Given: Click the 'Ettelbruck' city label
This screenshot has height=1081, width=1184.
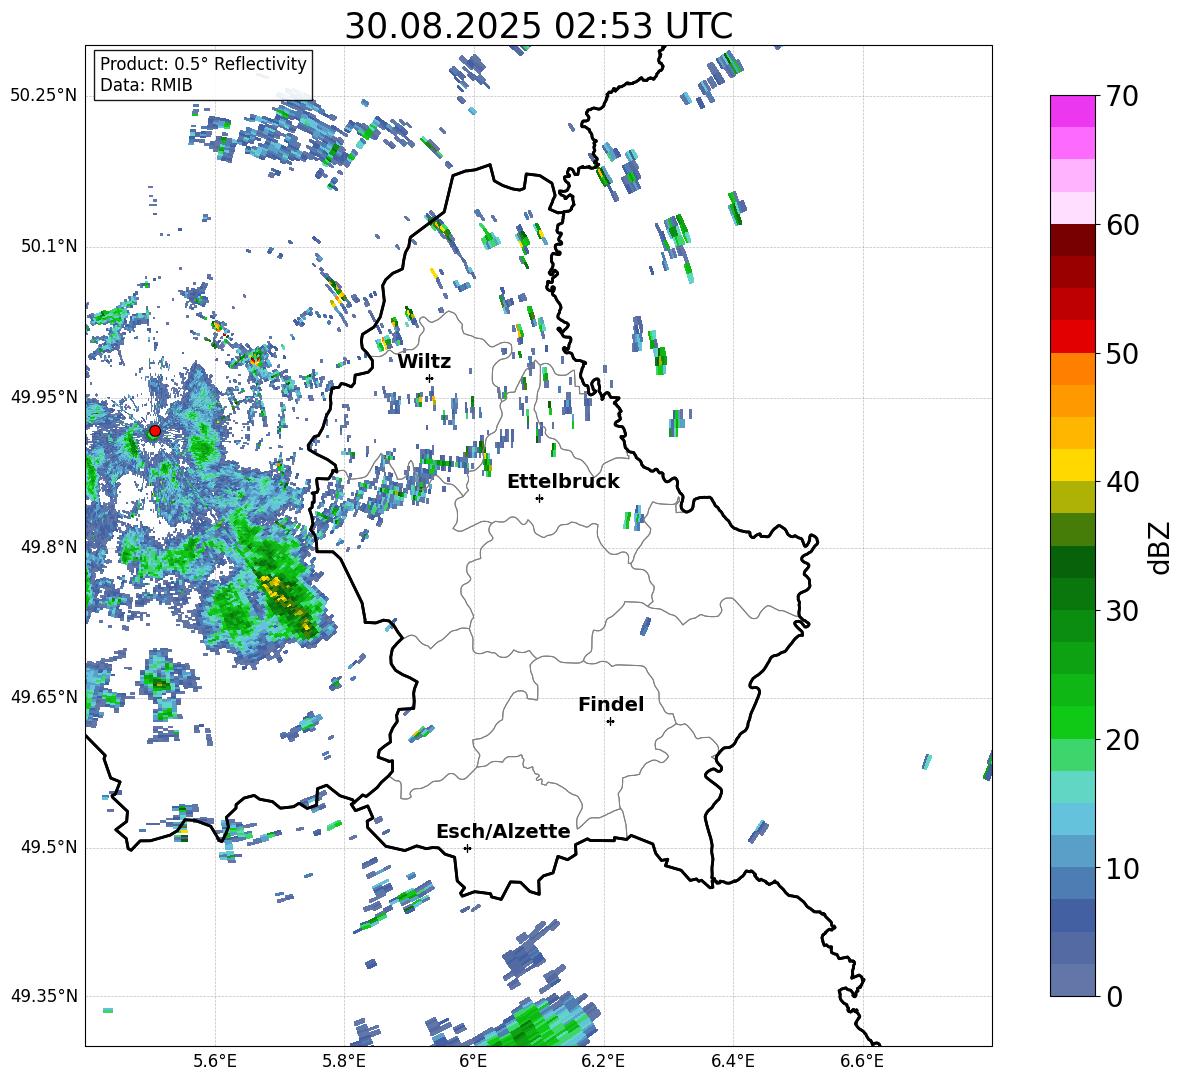Looking at the screenshot, I should (x=563, y=482).
